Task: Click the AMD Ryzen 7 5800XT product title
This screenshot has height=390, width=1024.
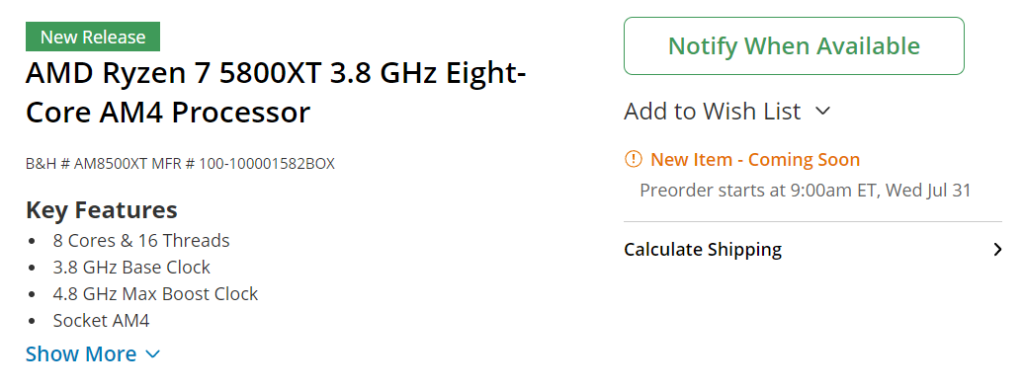Action: [x=276, y=93]
